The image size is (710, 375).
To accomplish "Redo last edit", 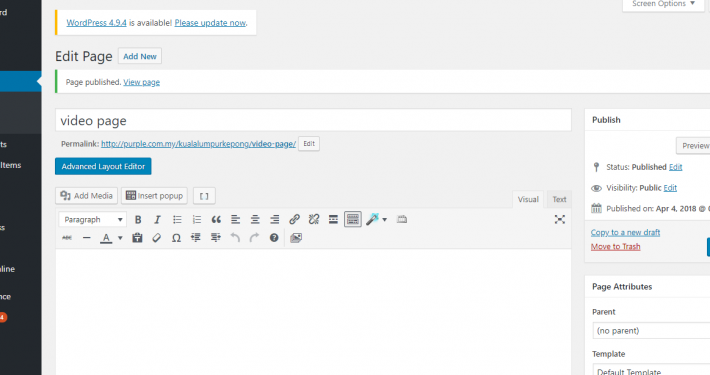I will click(254, 238).
